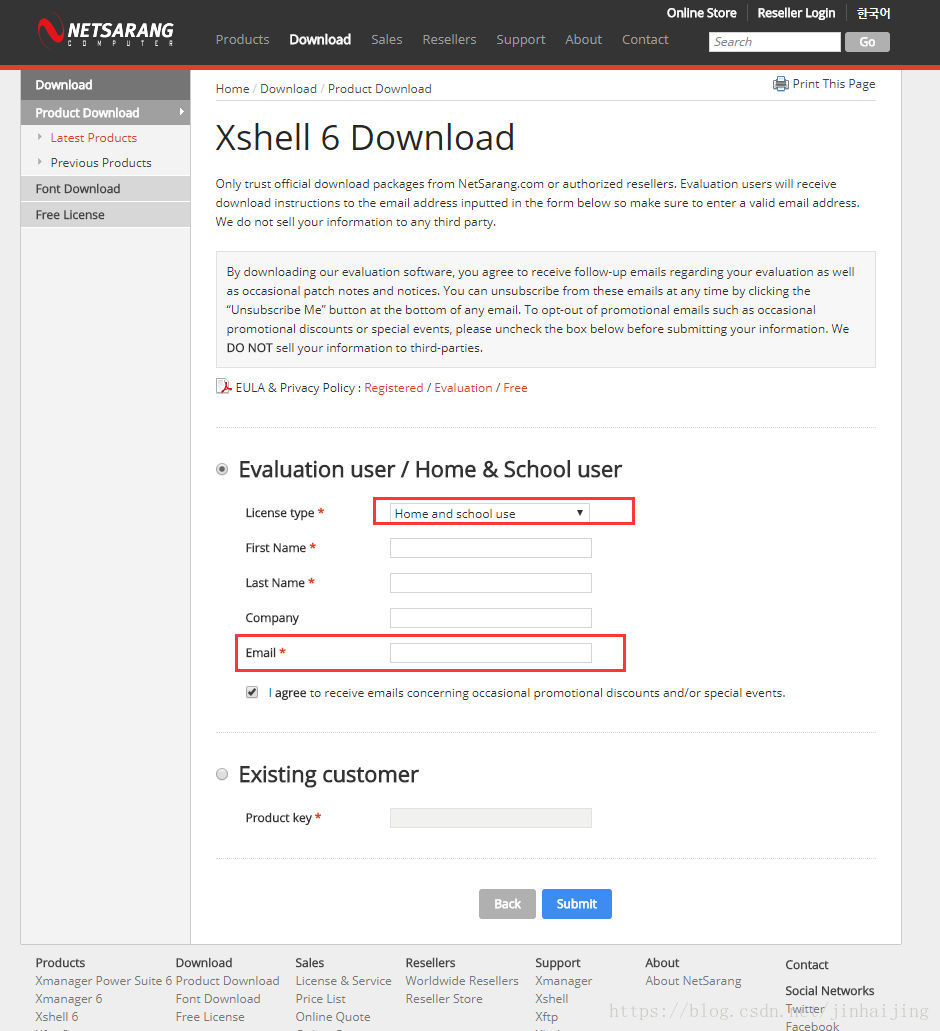Uncheck the promotional emails agreement checkbox
The width and height of the screenshot is (940, 1031).
pos(252,692)
